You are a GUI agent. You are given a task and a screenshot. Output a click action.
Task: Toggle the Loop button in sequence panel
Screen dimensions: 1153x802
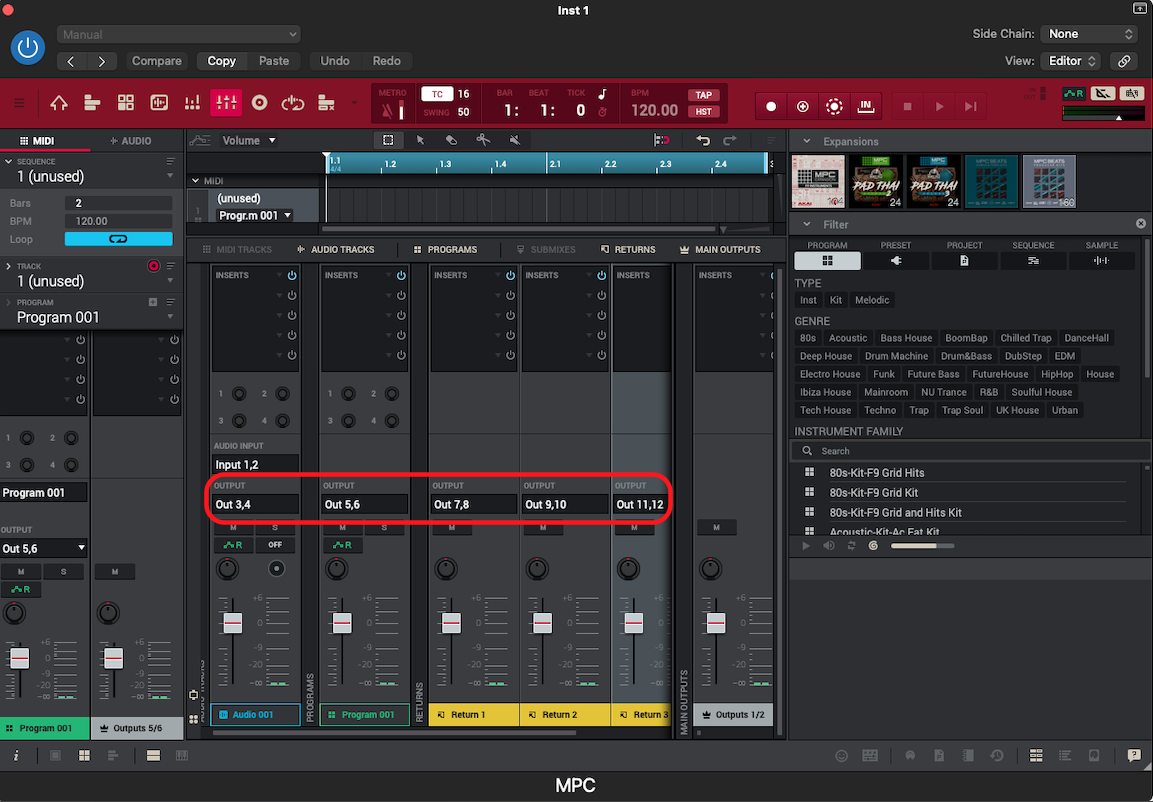pos(118,239)
